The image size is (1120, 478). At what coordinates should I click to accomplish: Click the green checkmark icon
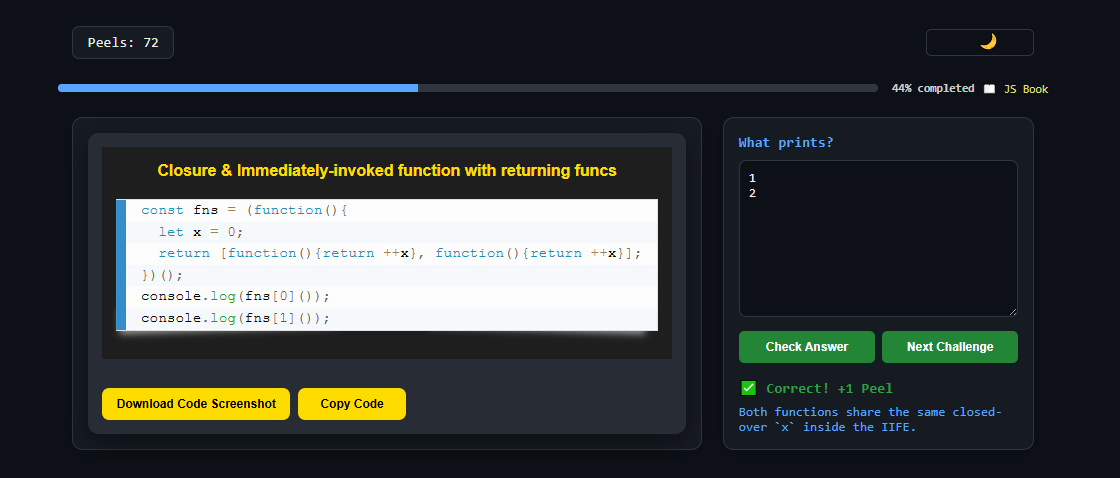point(749,388)
